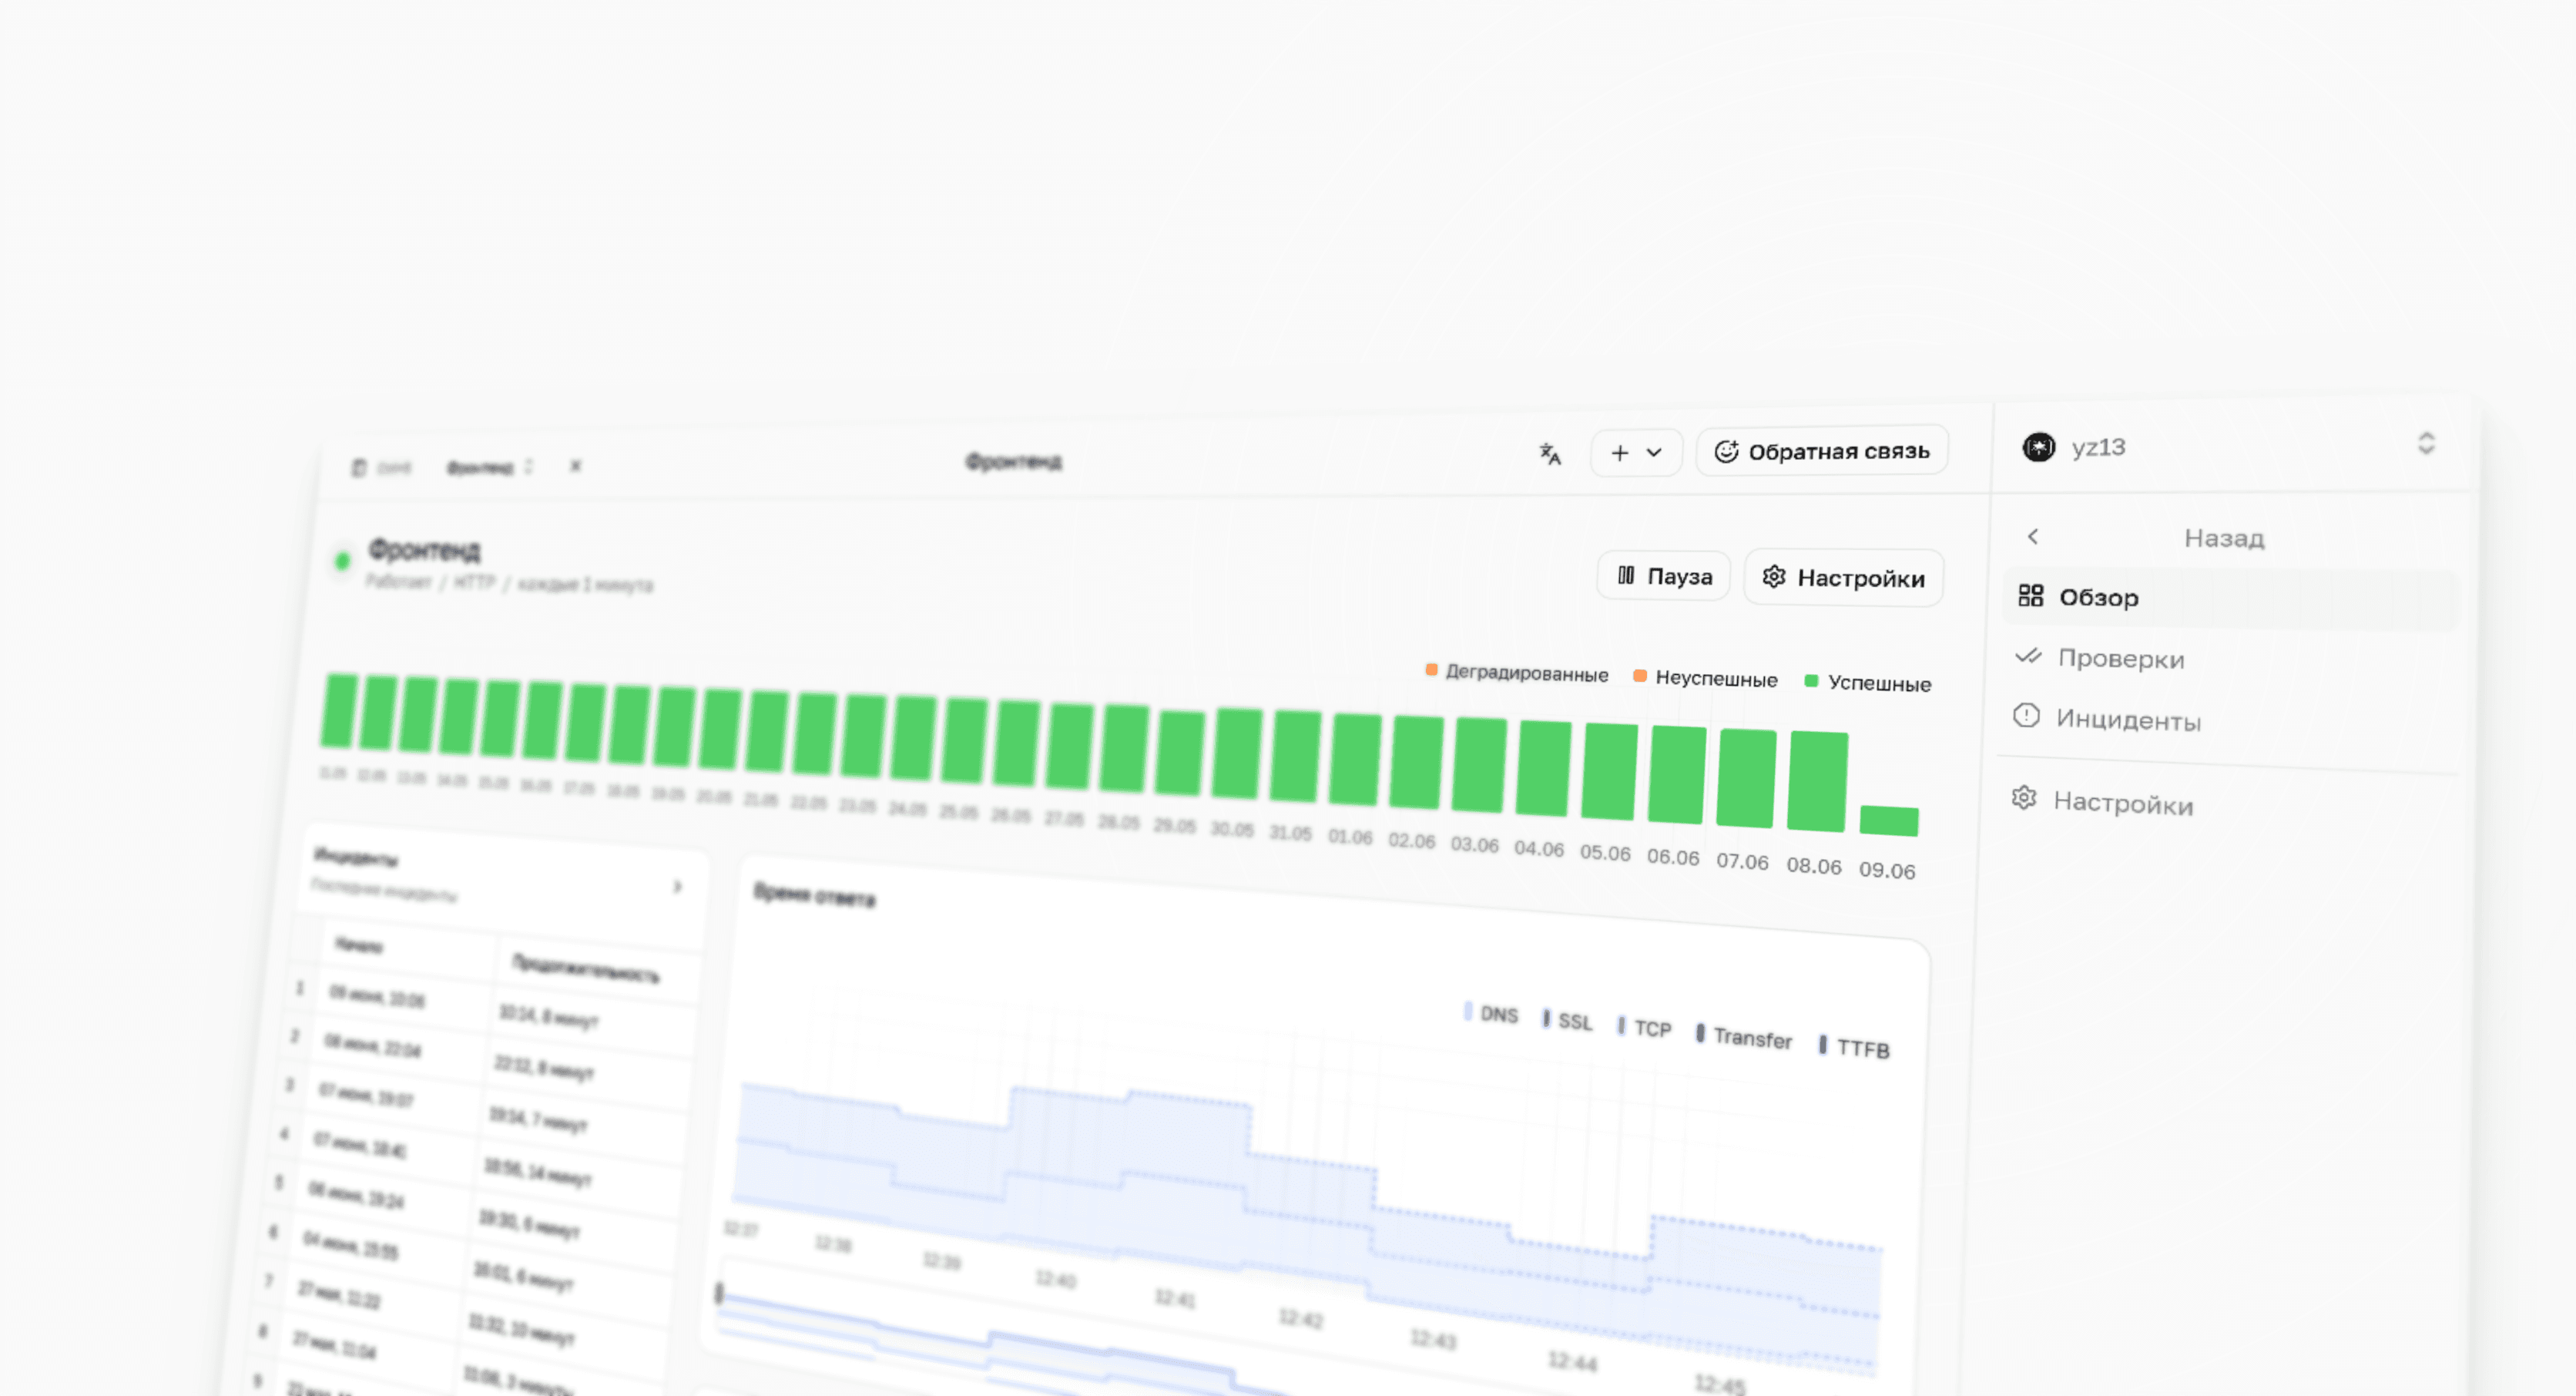Toggle SSL series in response chart
The width and height of the screenshot is (2576, 1396).
click(1567, 1021)
